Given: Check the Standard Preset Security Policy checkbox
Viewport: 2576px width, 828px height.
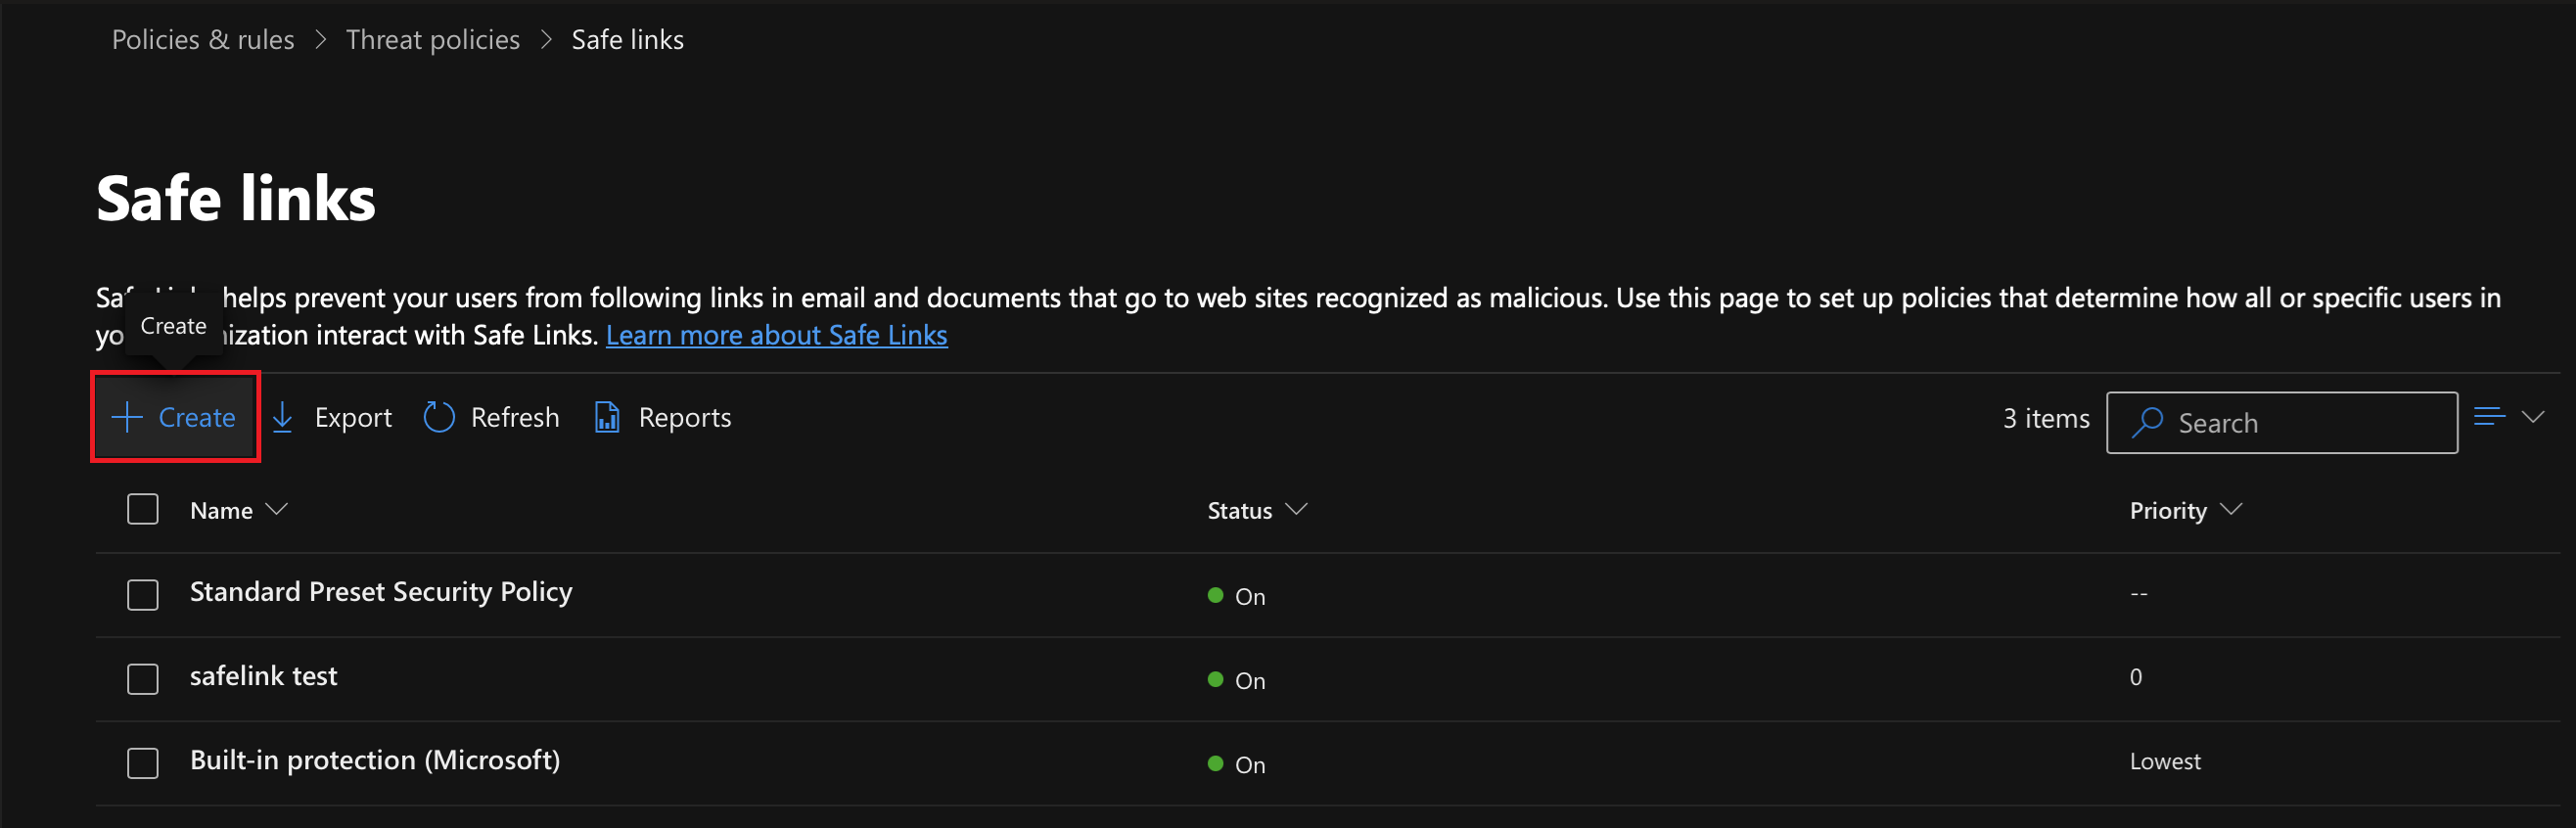Looking at the screenshot, I should (x=143, y=595).
